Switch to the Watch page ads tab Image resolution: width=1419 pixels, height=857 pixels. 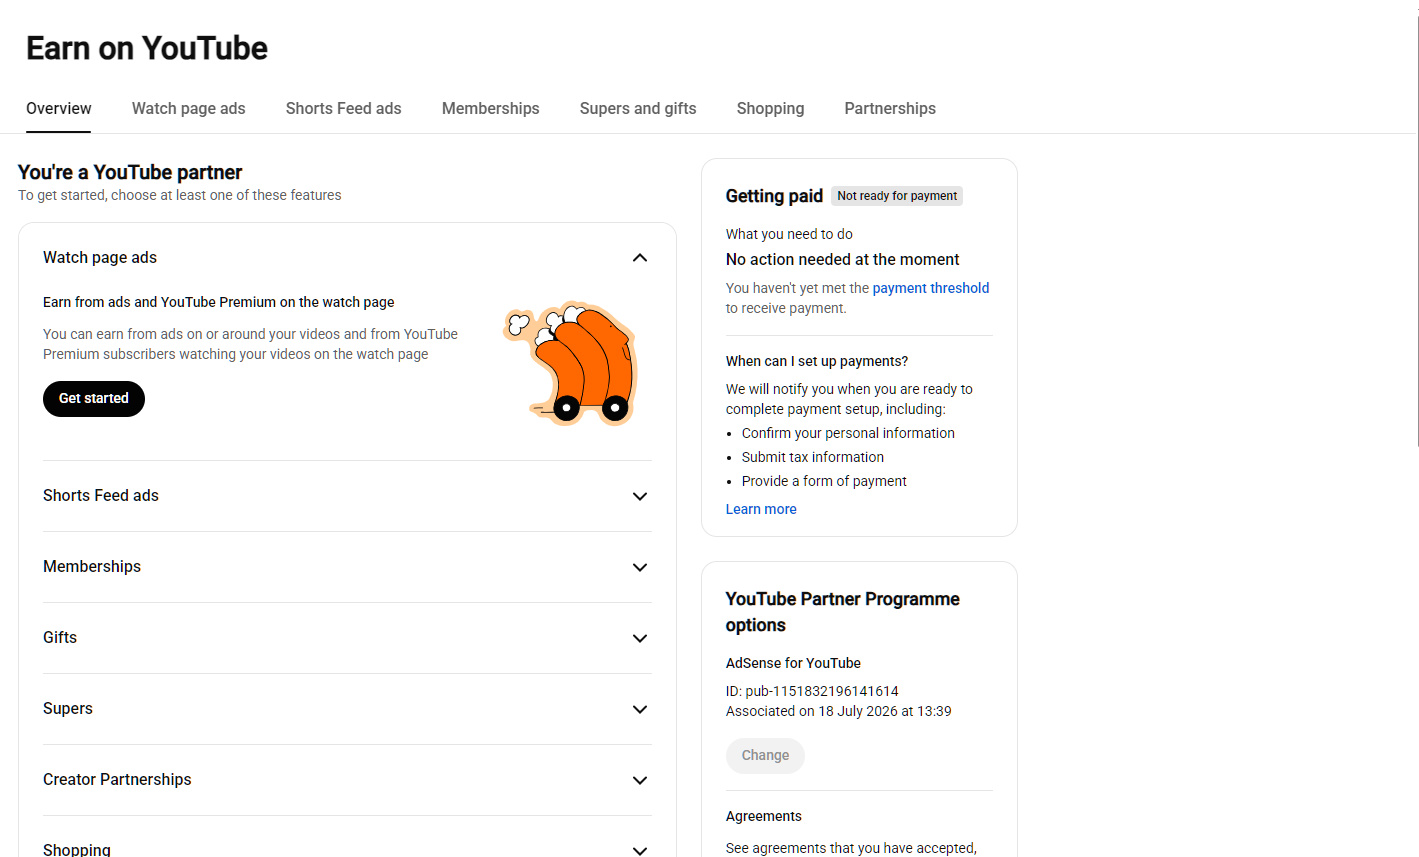click(188, 108)
